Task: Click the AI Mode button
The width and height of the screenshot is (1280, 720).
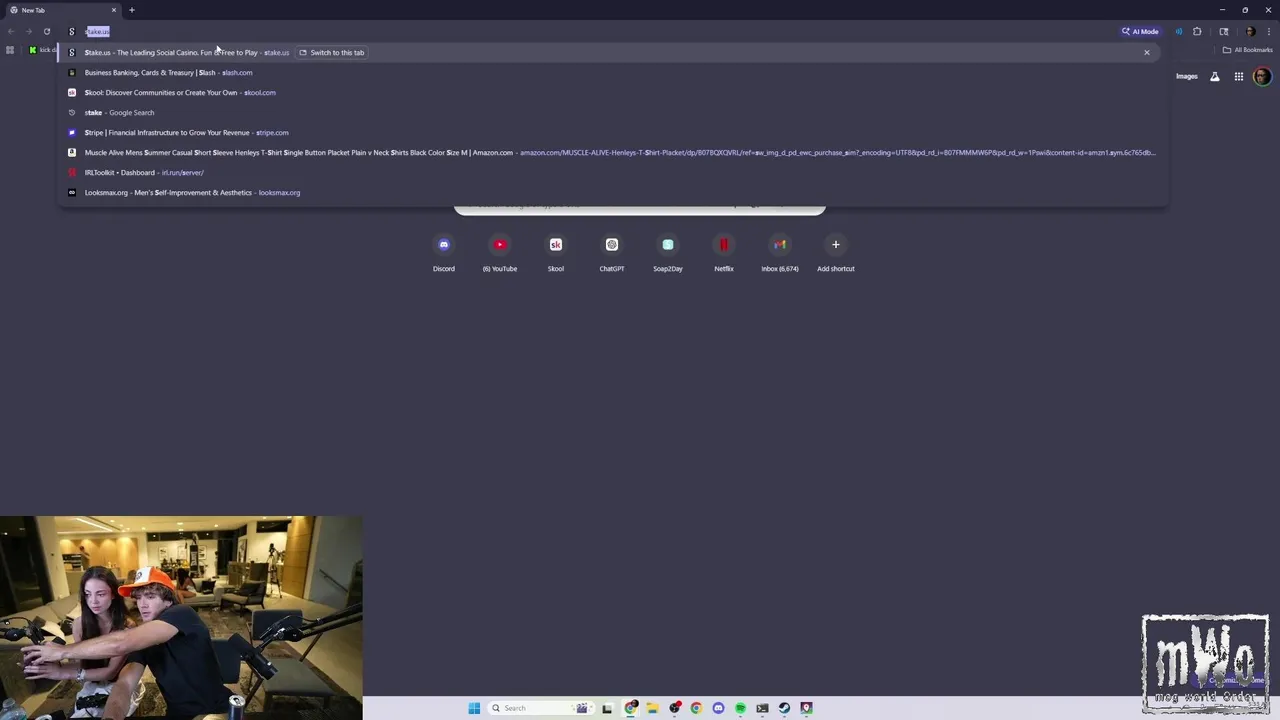Action: click(1140, 31)
